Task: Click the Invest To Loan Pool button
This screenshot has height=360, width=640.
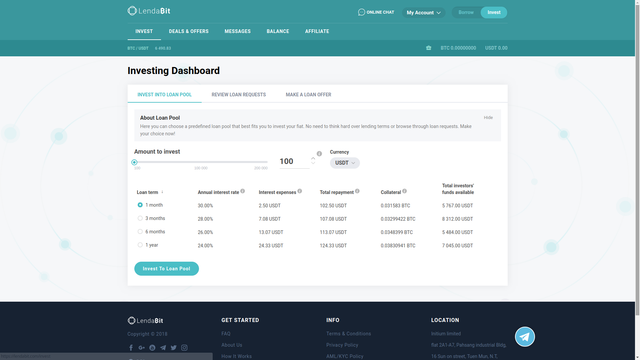Action: coord(167,269)
